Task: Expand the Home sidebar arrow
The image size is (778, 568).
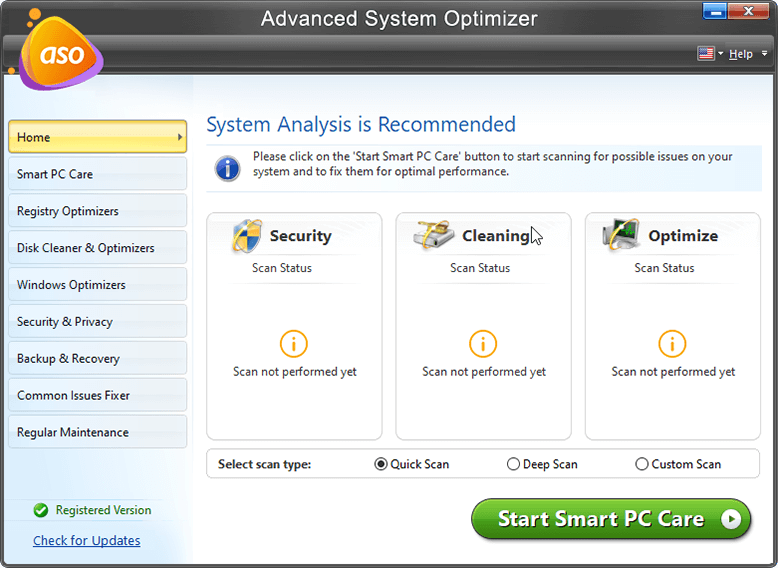Action: 180,137
